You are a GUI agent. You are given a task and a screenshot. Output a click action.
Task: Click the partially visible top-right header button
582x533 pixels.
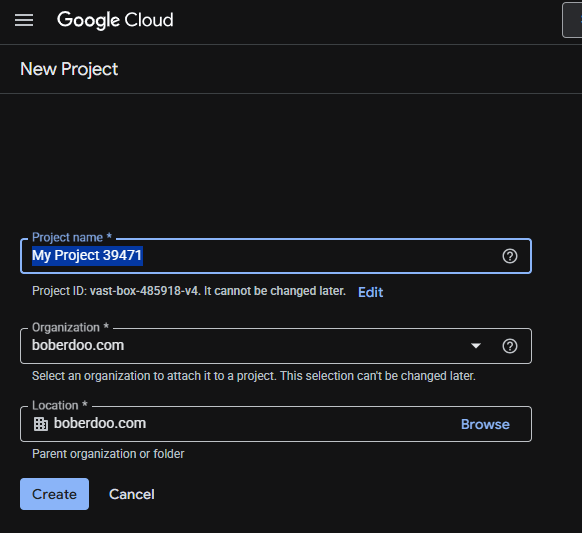pos(572,20)
